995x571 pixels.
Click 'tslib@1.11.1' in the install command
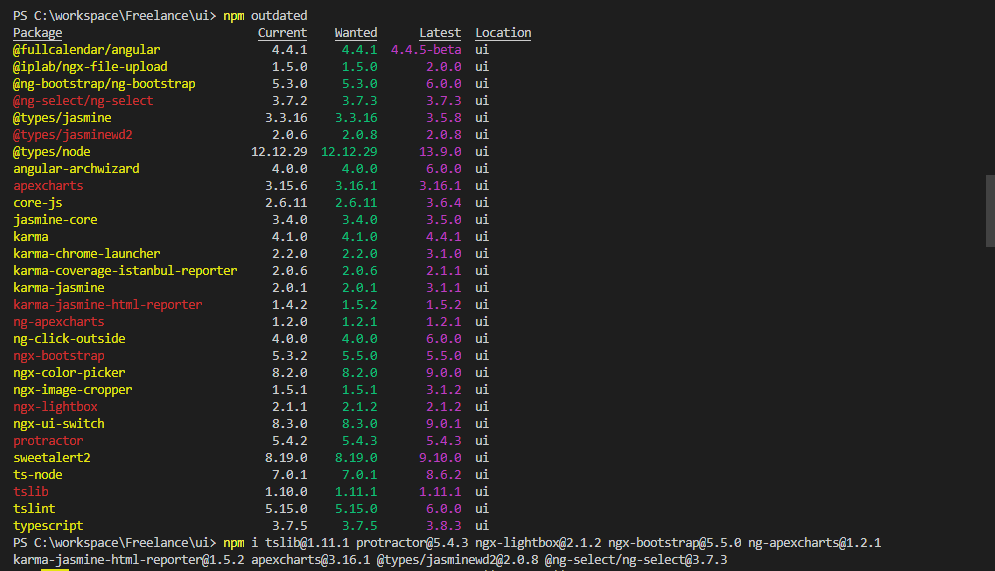tap(307, 543)
